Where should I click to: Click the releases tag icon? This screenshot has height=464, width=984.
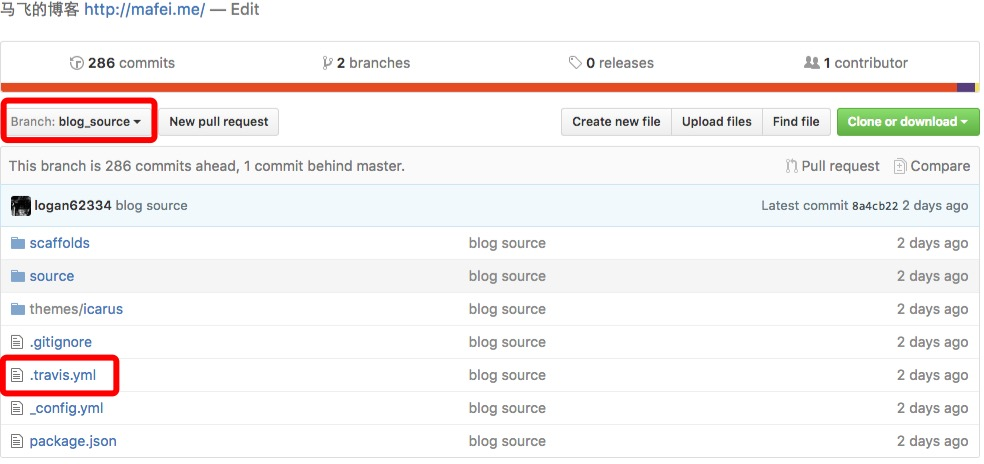click(x=575, y=63)
